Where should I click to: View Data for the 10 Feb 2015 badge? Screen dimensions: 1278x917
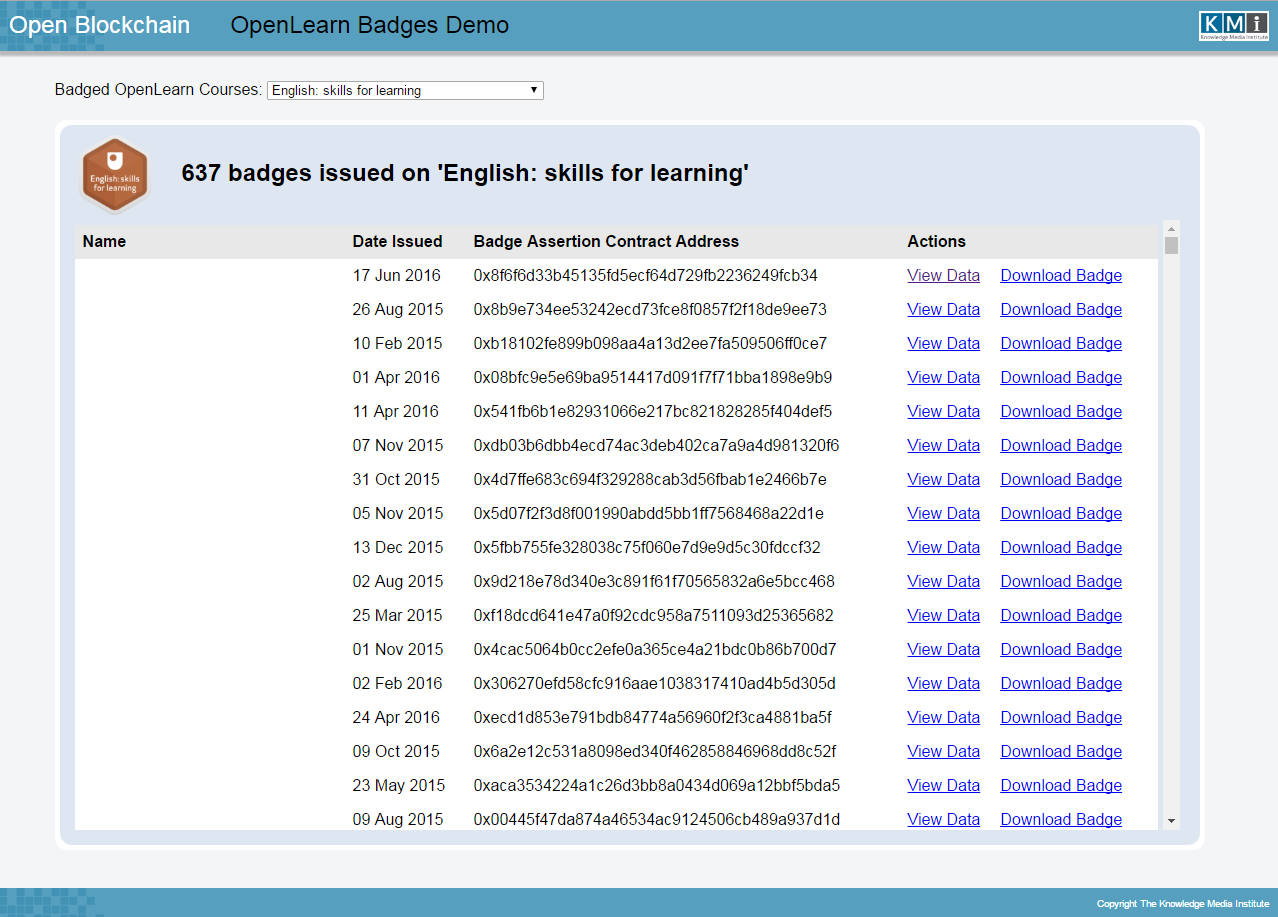(943, 344)
